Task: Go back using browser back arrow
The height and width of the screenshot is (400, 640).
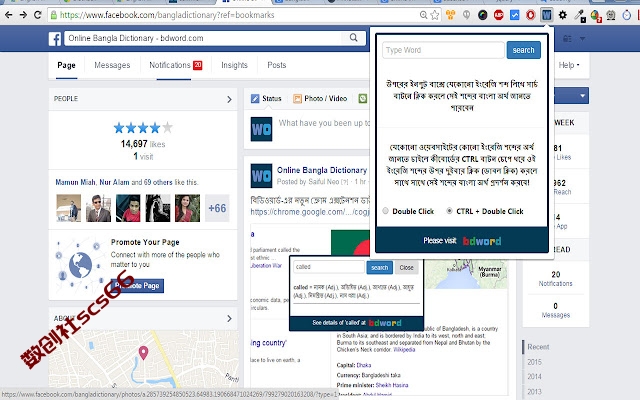Action: [x=8, y=15]
